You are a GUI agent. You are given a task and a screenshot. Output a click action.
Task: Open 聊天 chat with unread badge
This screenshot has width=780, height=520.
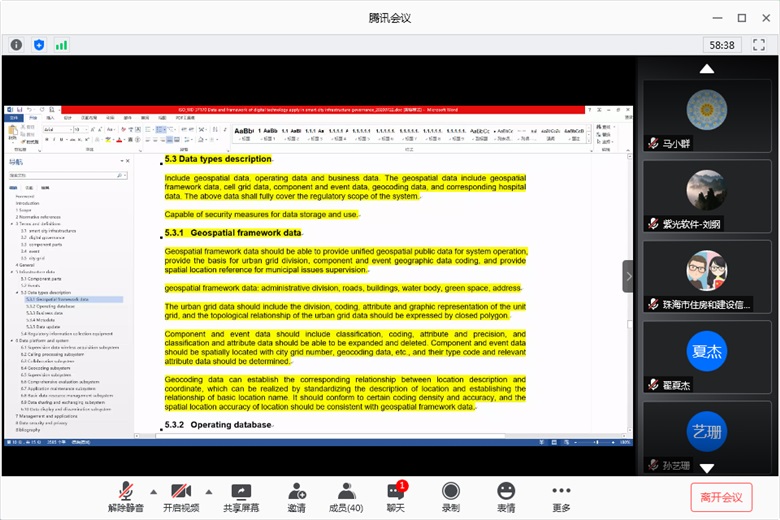point(396,497)
